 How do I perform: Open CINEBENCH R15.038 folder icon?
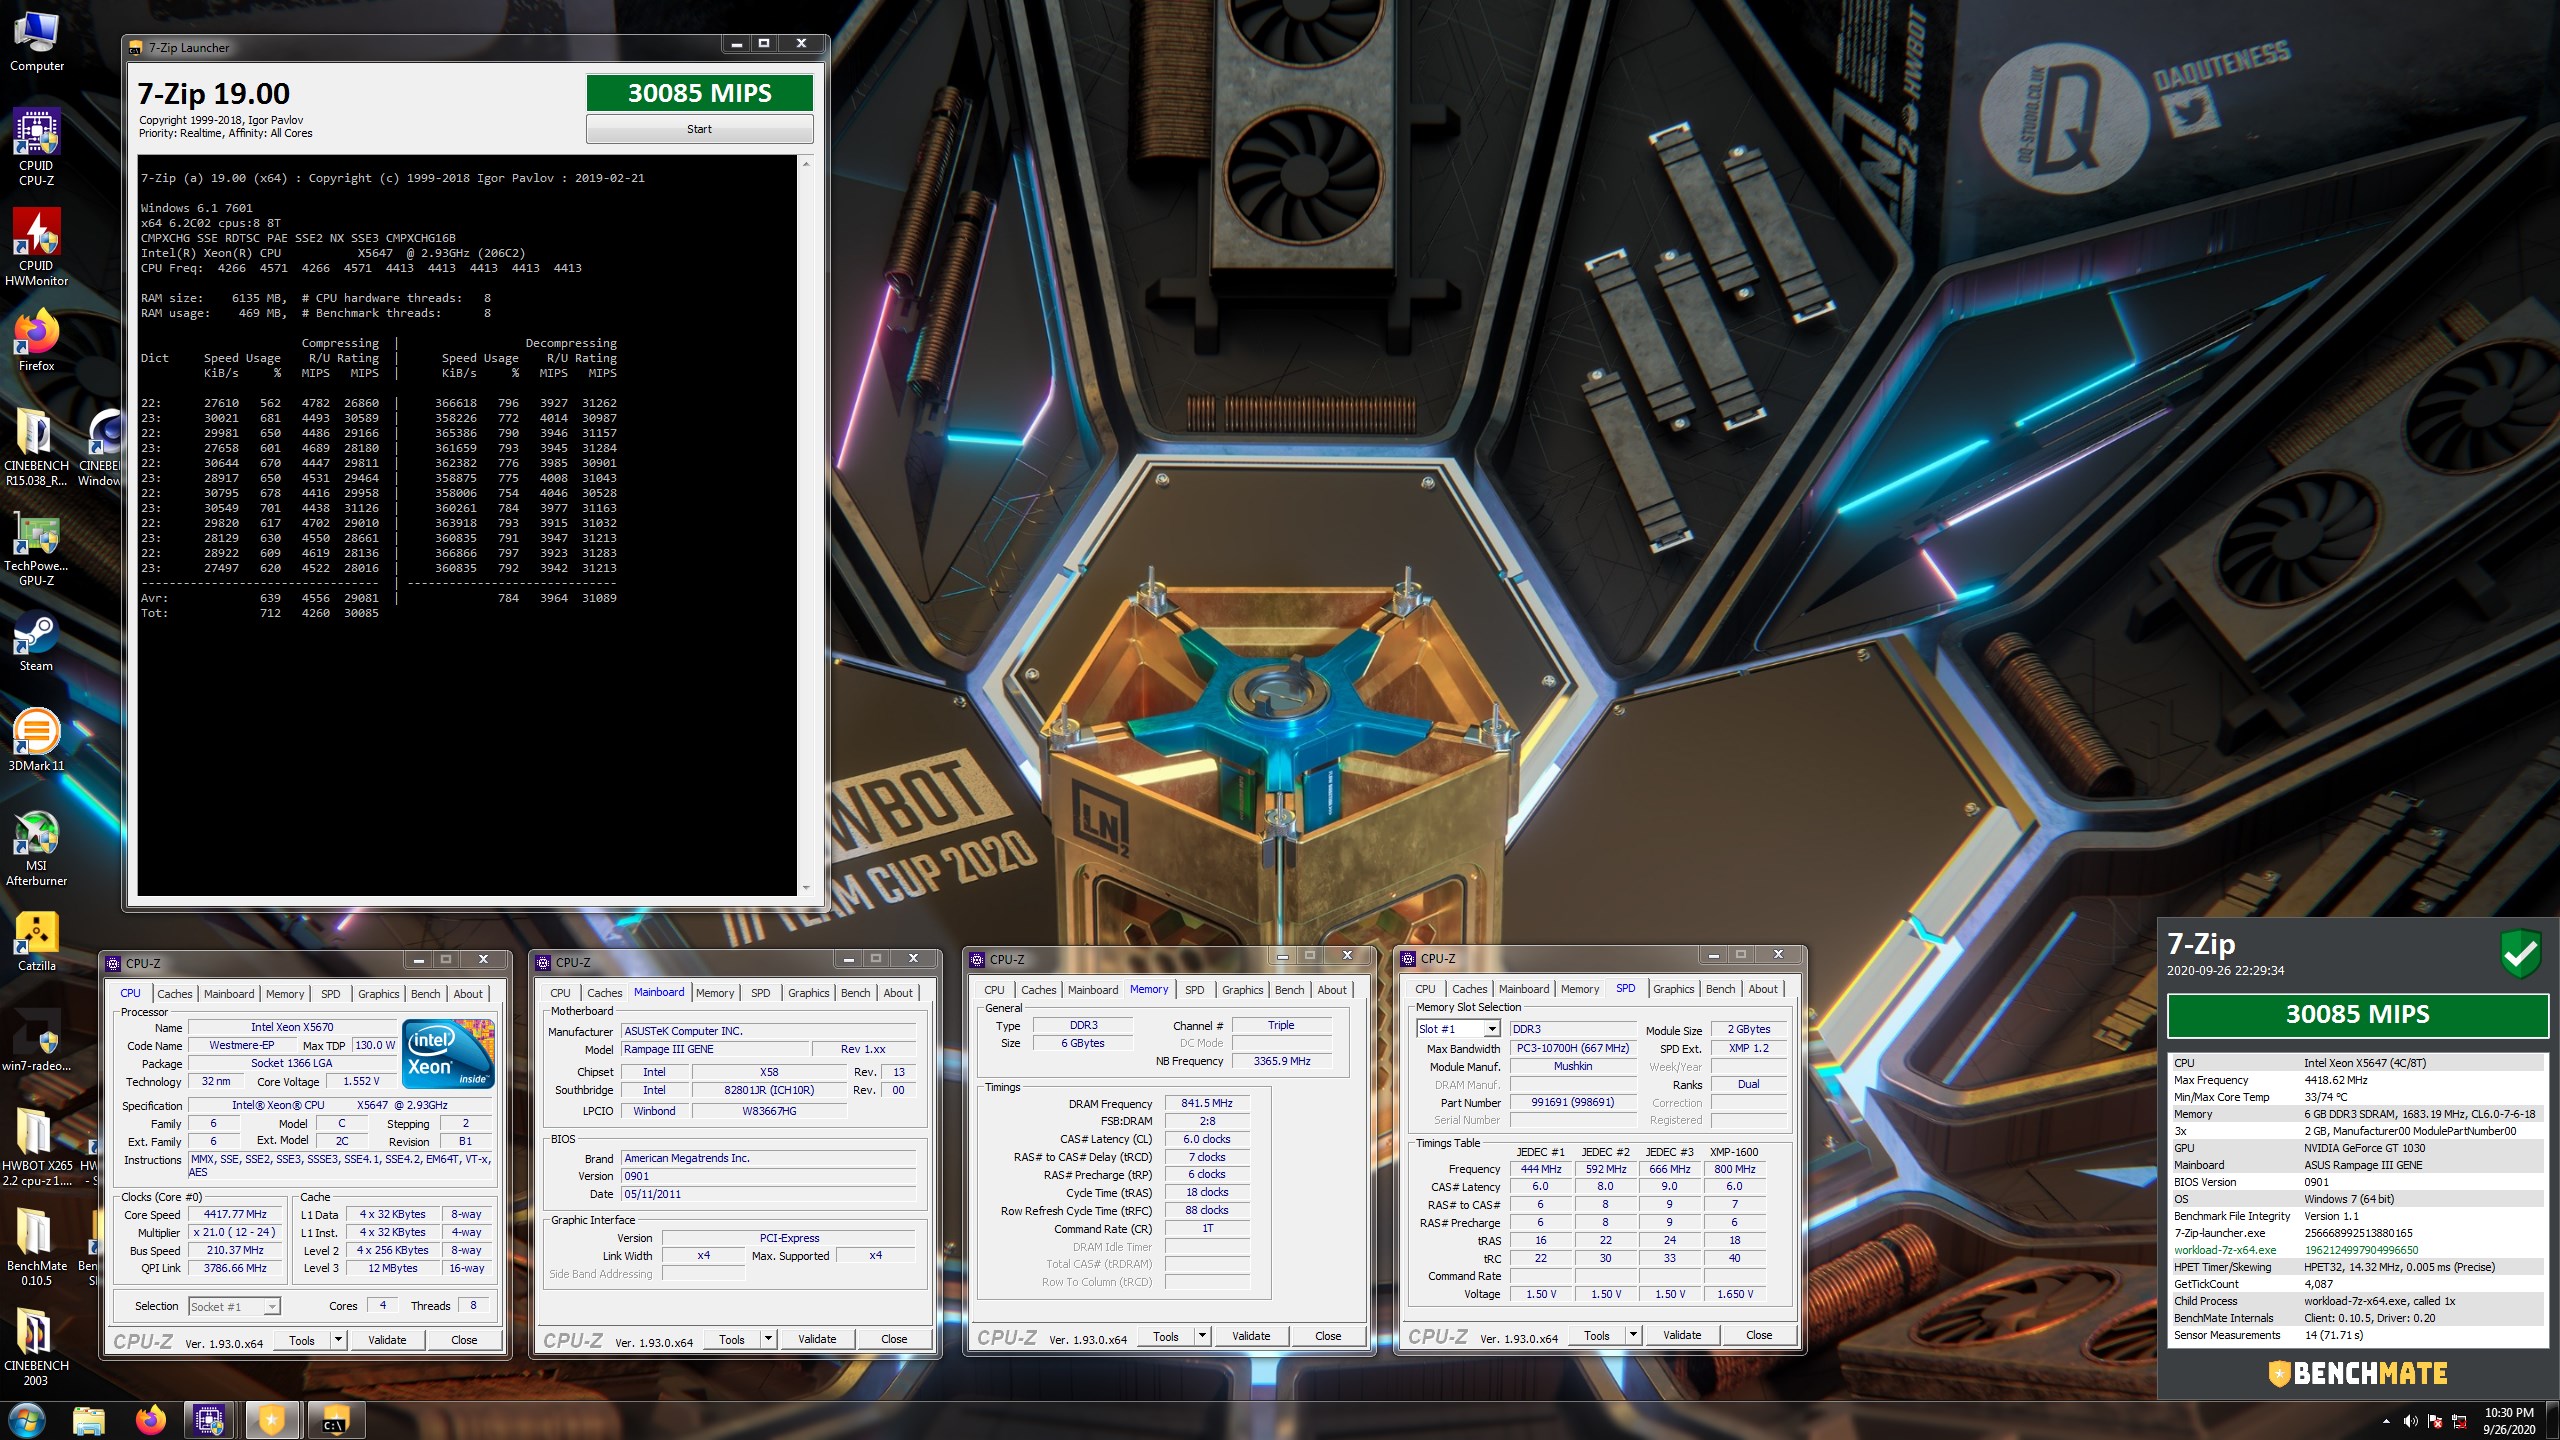coord(36,447)
